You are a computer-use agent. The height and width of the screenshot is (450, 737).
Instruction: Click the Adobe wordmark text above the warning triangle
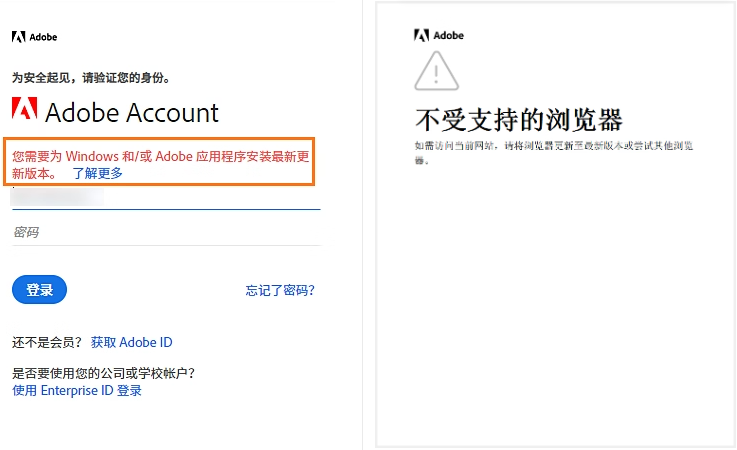tap(449, 35)
